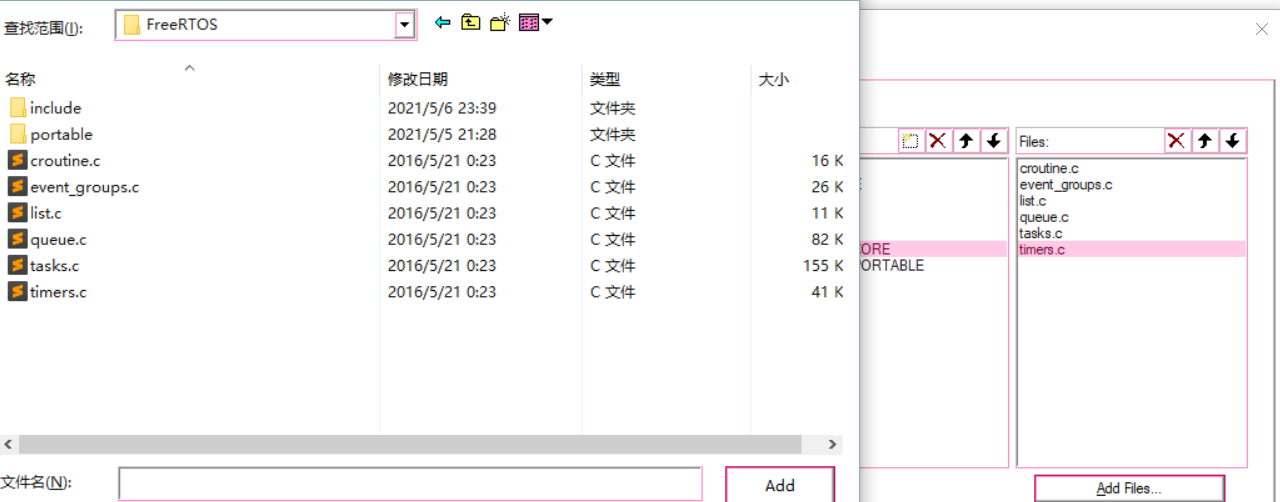Image resolution: width=1280 pixels, height=502 pixels.
Task: Click the 2021/5/5 21:28 date cell
Action: click(442, 134)
